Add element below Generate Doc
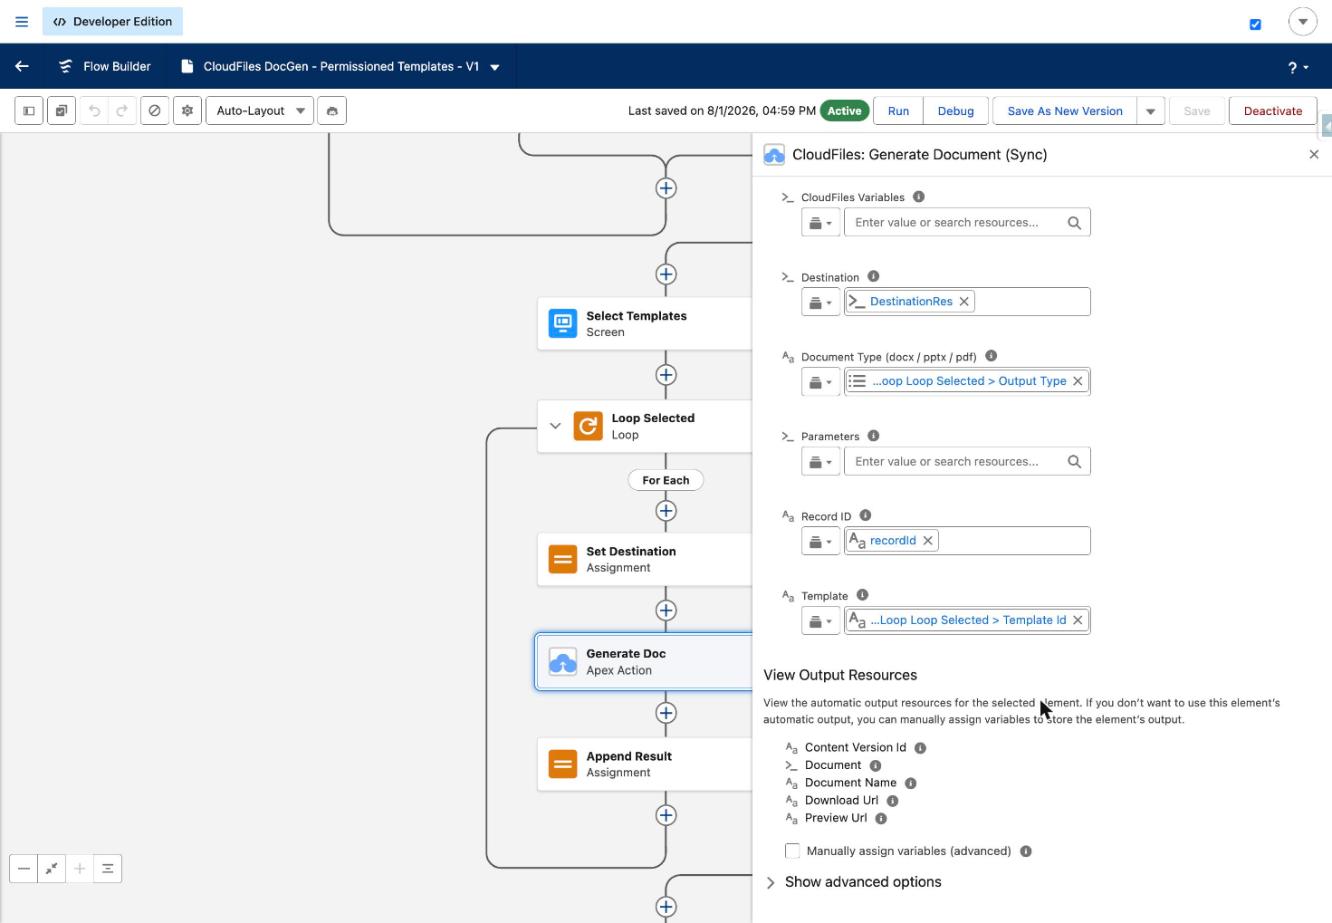1332x923 pixels. click(666, 713)
